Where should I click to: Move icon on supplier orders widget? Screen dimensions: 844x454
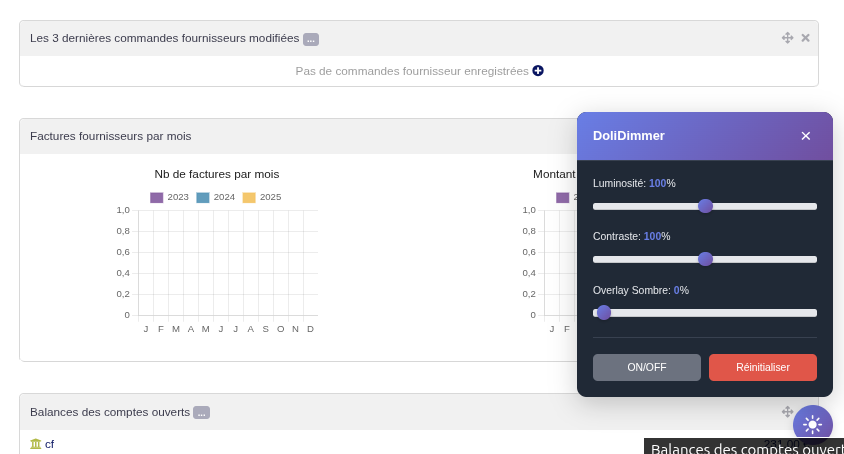coord(787,38)
